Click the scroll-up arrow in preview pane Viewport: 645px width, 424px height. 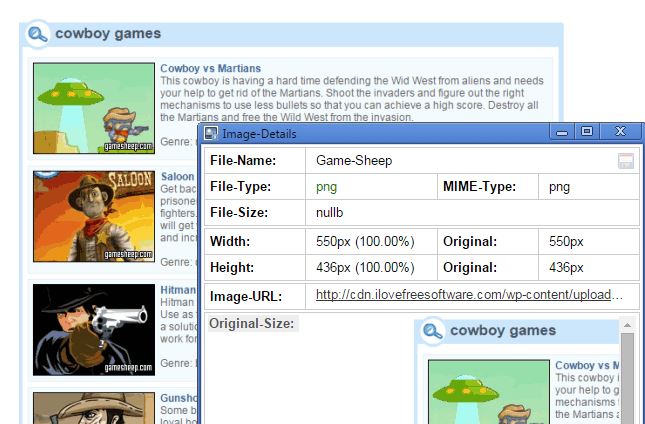point(627,326)
